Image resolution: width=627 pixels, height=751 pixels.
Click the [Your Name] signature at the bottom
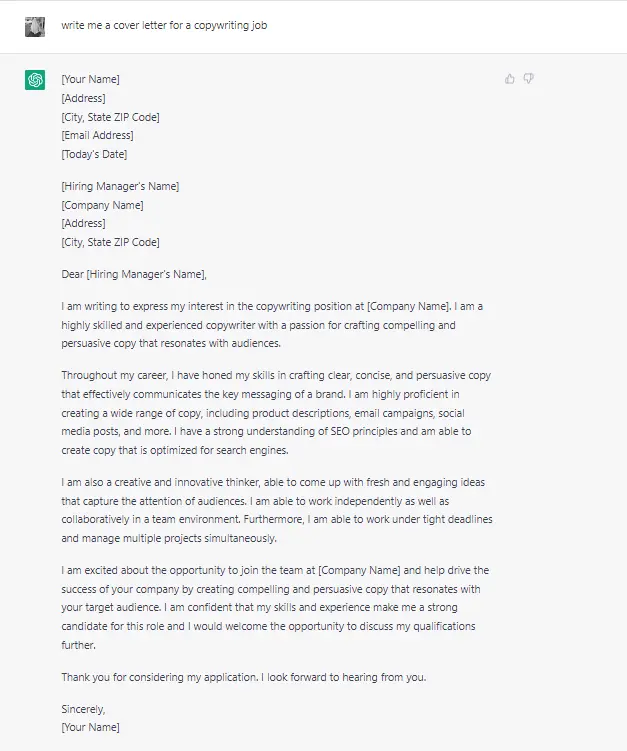90,727
